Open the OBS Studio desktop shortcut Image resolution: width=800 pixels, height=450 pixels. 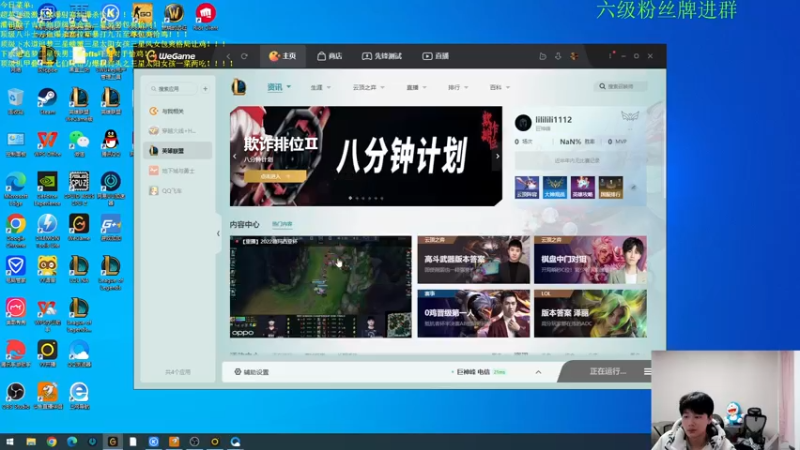(16, 396)
